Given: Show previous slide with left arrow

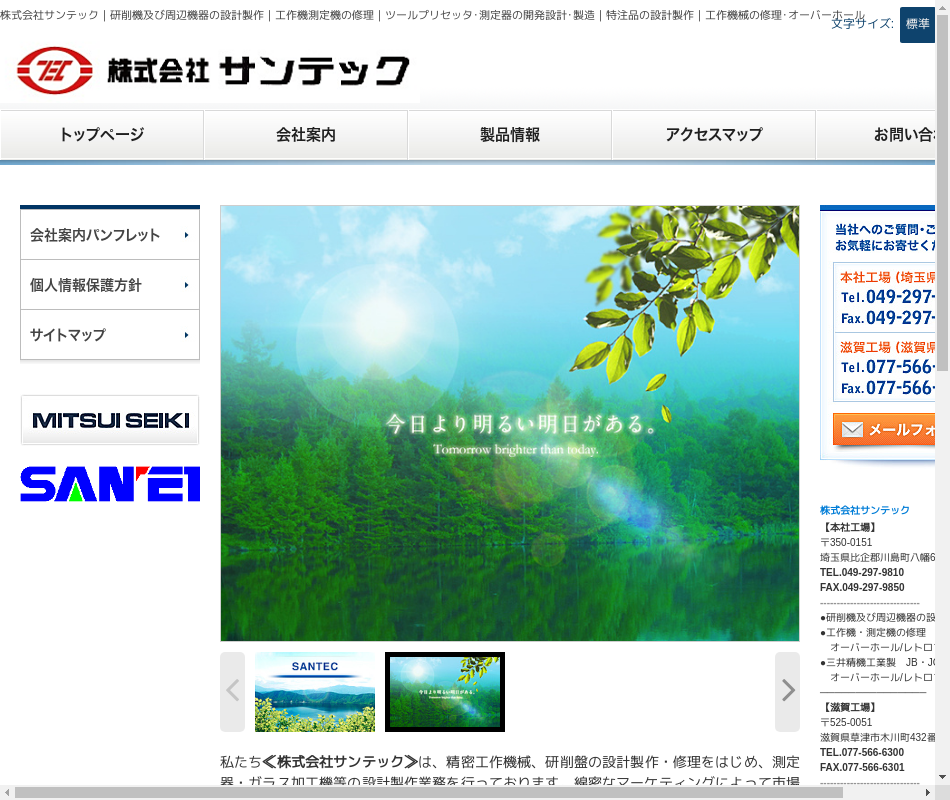Looking at the screenshot, I should pyautogui.click(x=232, y=691).
